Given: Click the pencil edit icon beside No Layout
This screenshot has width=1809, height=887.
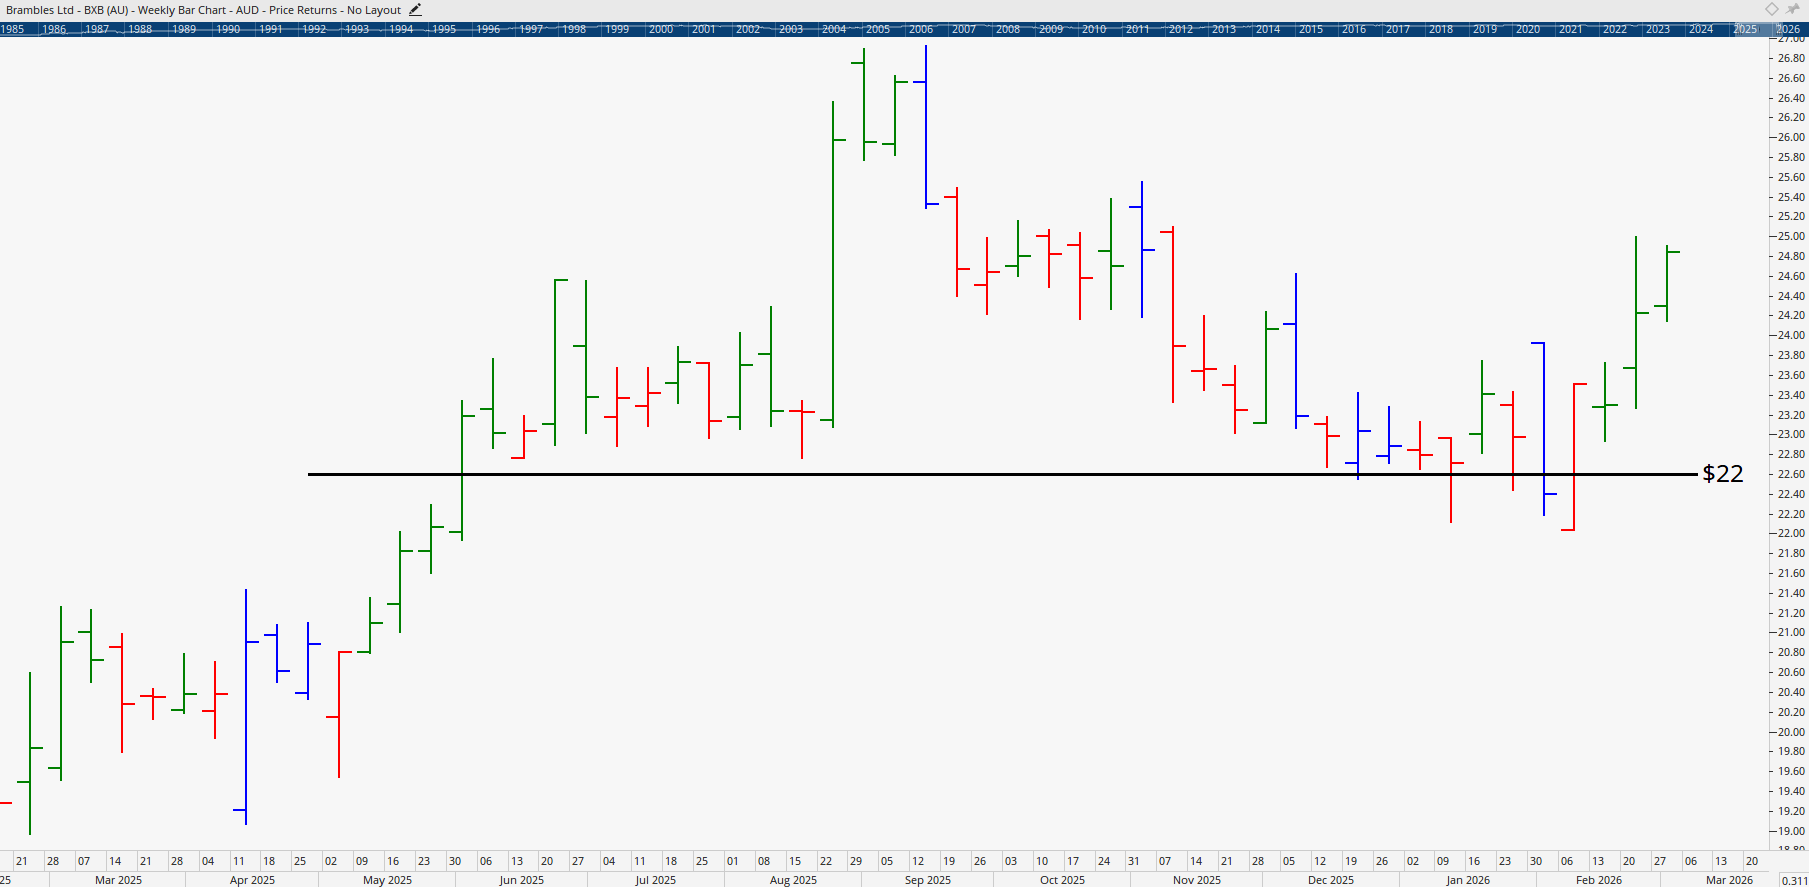Looking at the screenshot, I should [x=415, y=10].
